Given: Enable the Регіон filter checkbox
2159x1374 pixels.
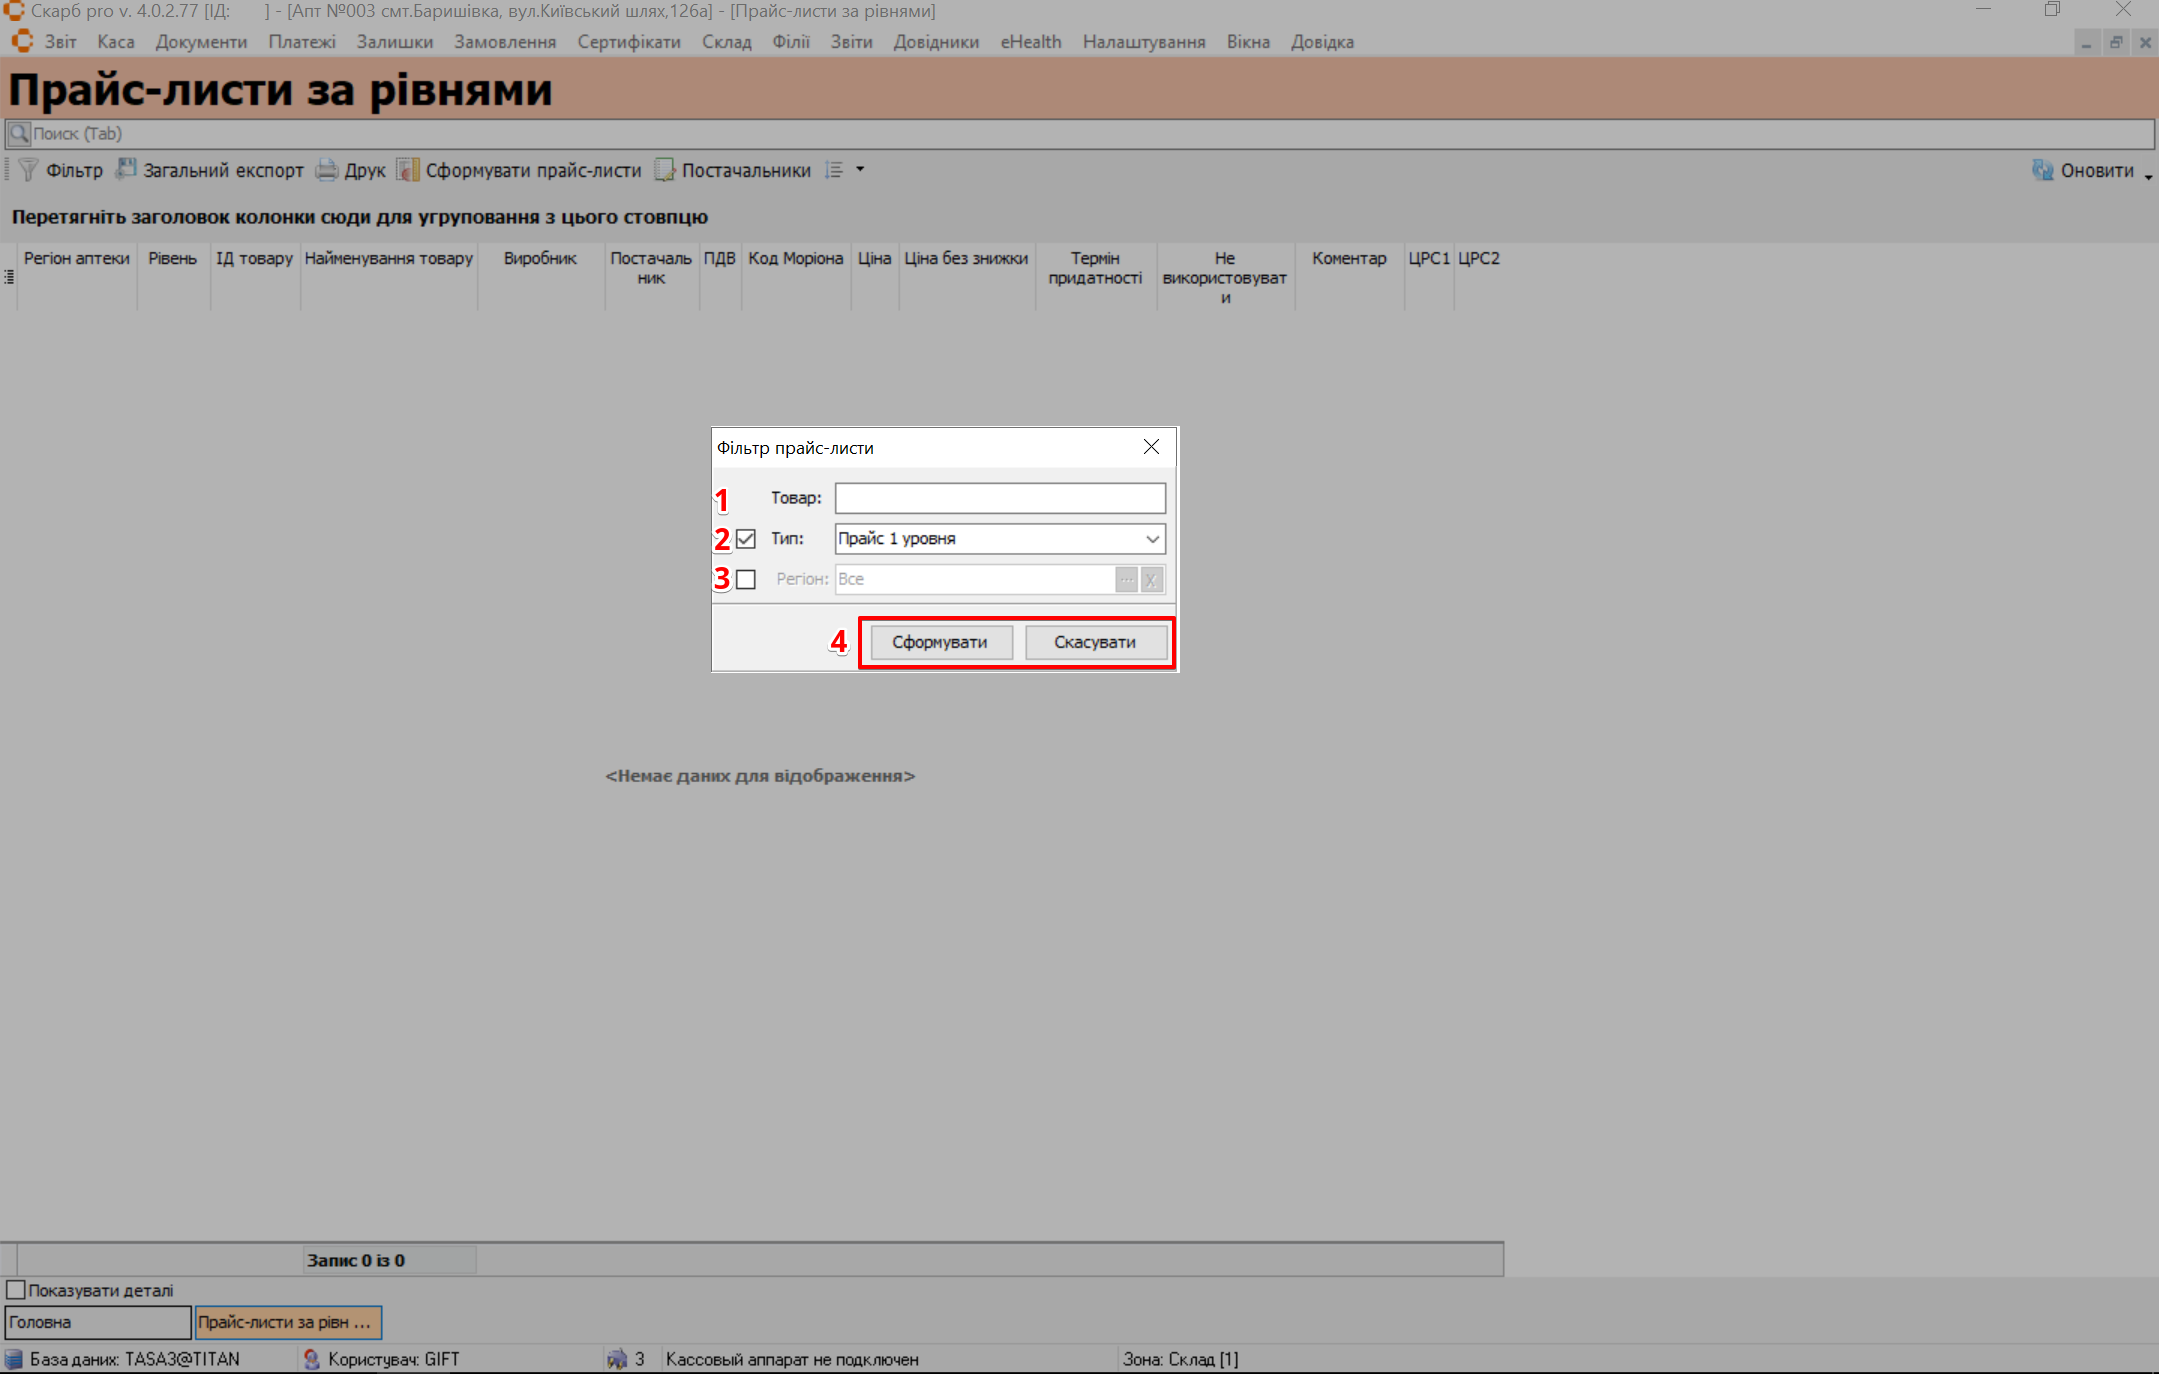Looking at the screenshot, I should [746, 580].
